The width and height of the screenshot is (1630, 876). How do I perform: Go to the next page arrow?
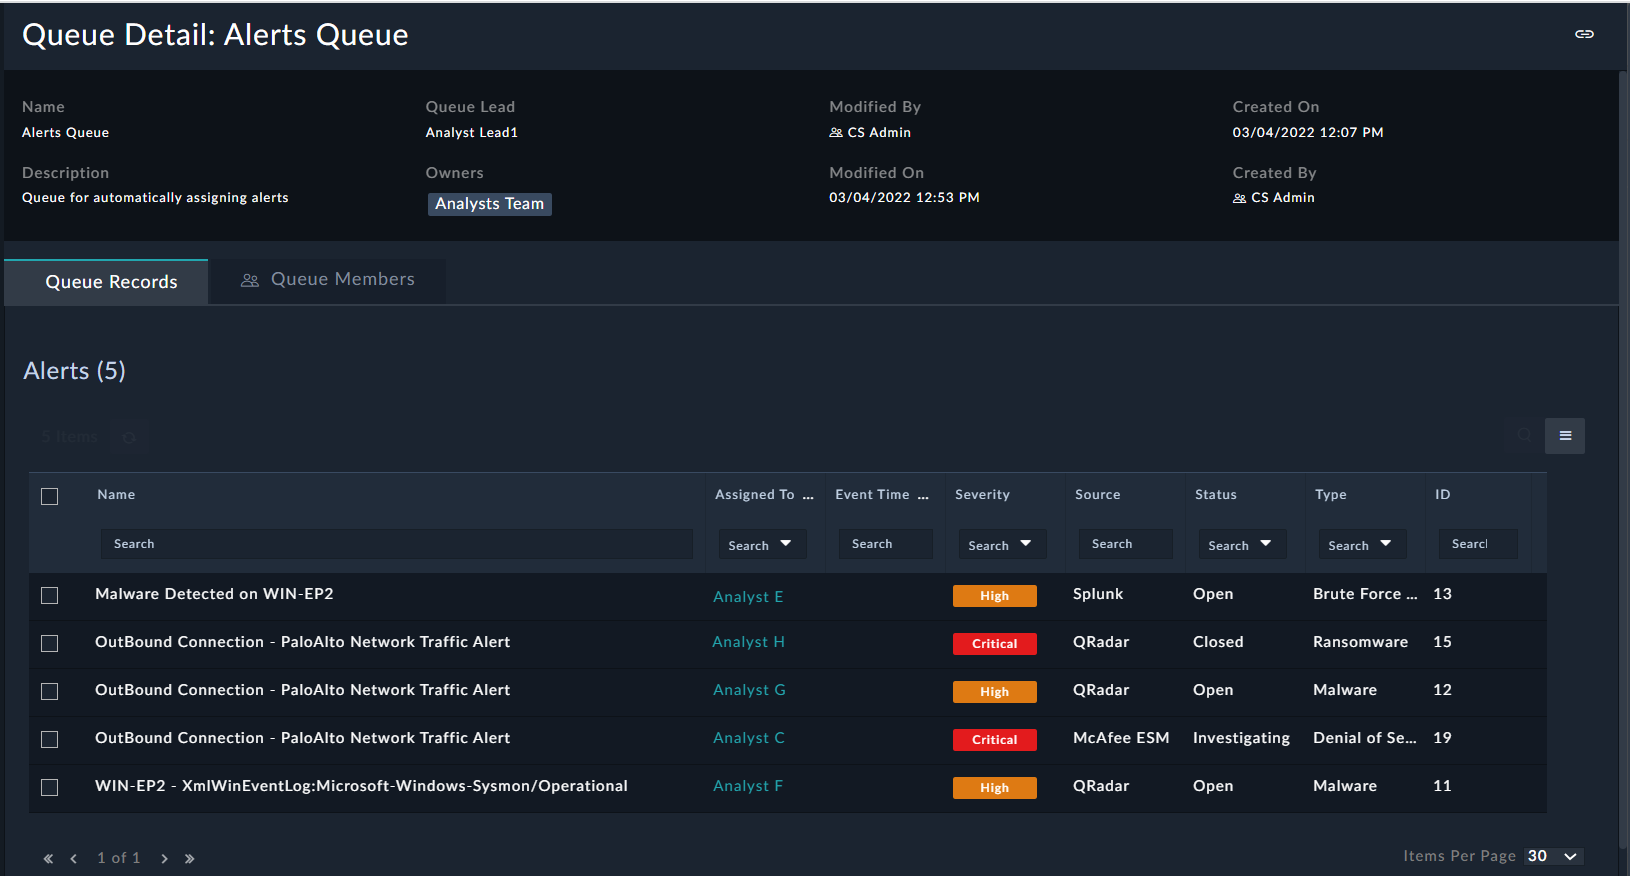coord(164,858)
